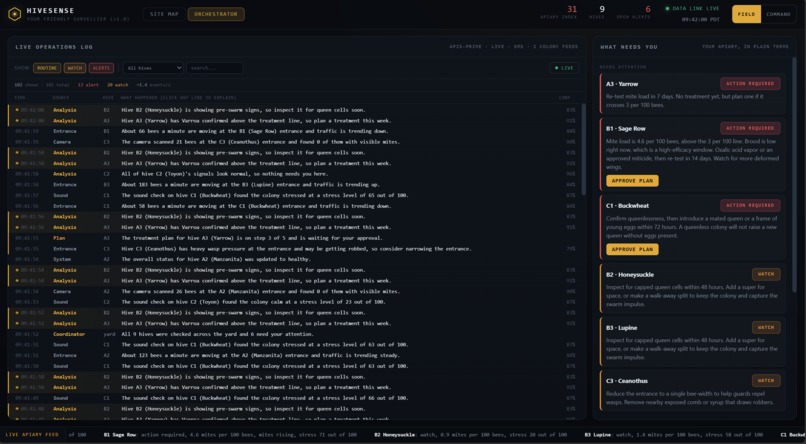806x444 pixels.
Task: Click the Conf column header
Action: [x=564, y=98]
